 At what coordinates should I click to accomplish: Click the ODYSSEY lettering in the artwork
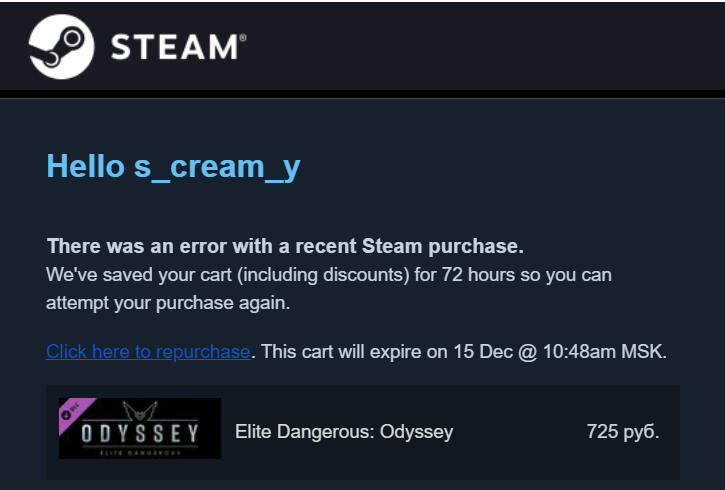tap(139, 434)
